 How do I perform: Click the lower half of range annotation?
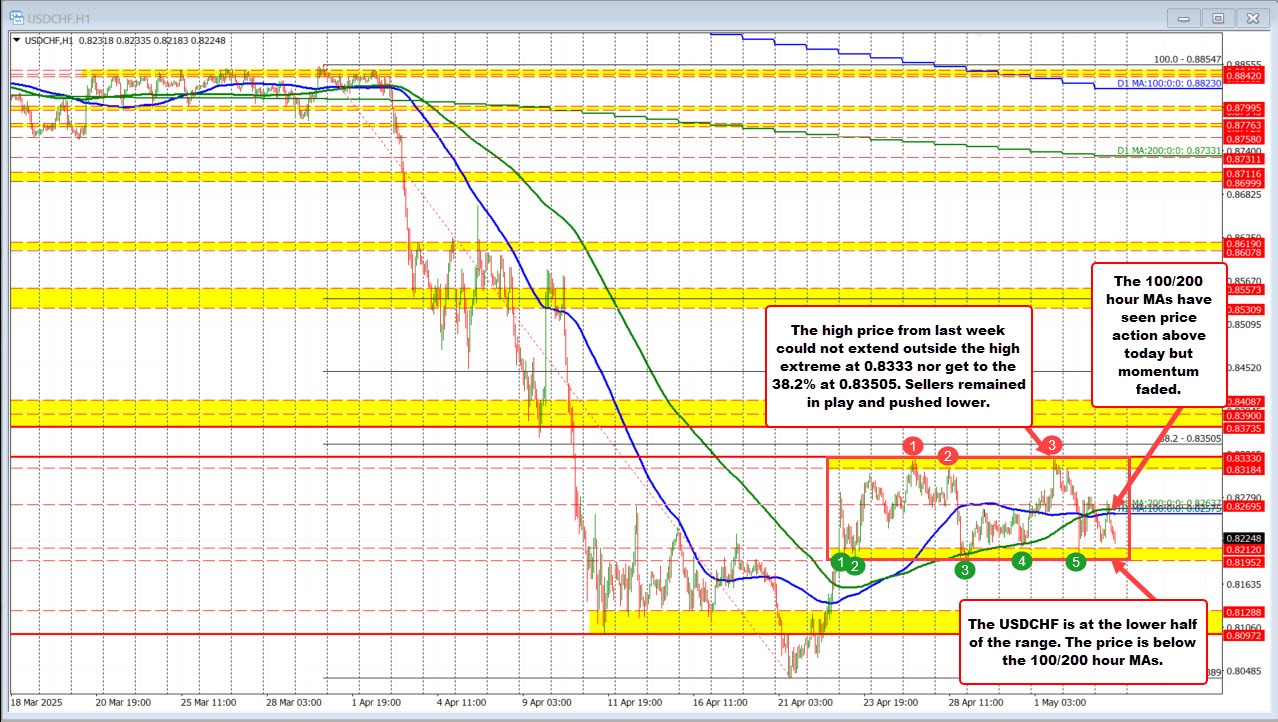tap(1085, 639)
